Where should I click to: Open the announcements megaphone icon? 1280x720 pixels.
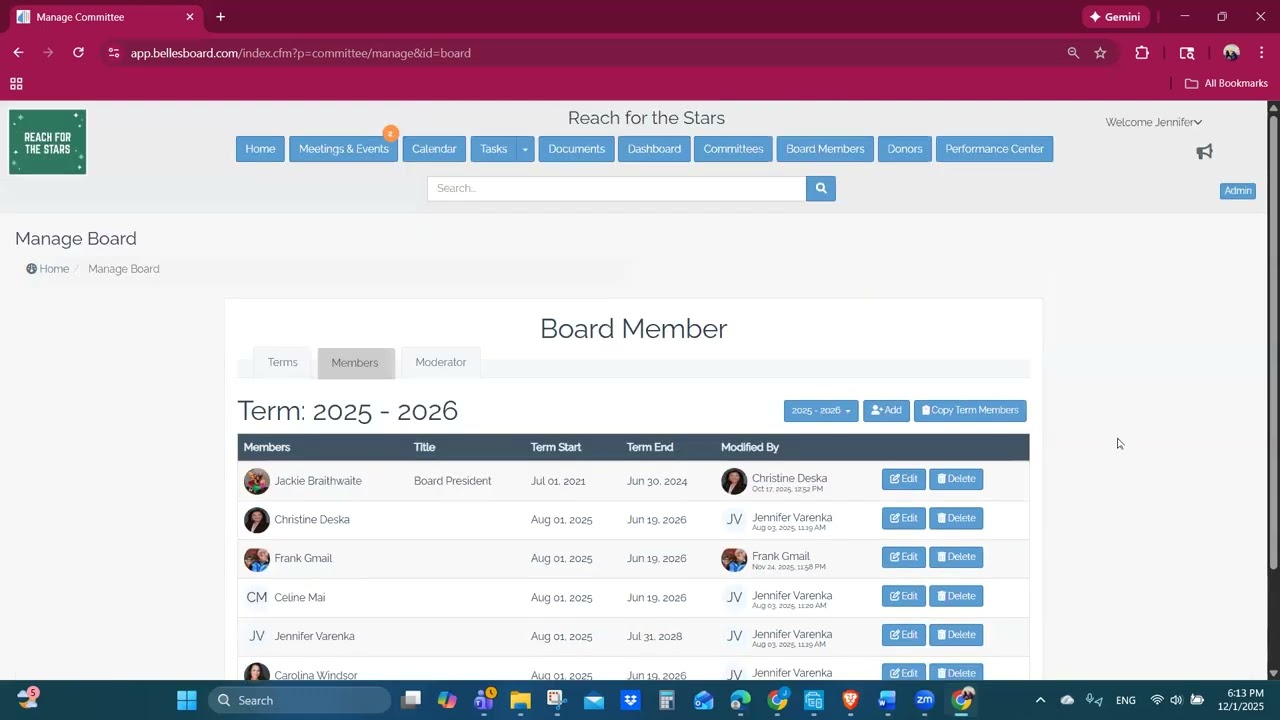pos(1204,152)
